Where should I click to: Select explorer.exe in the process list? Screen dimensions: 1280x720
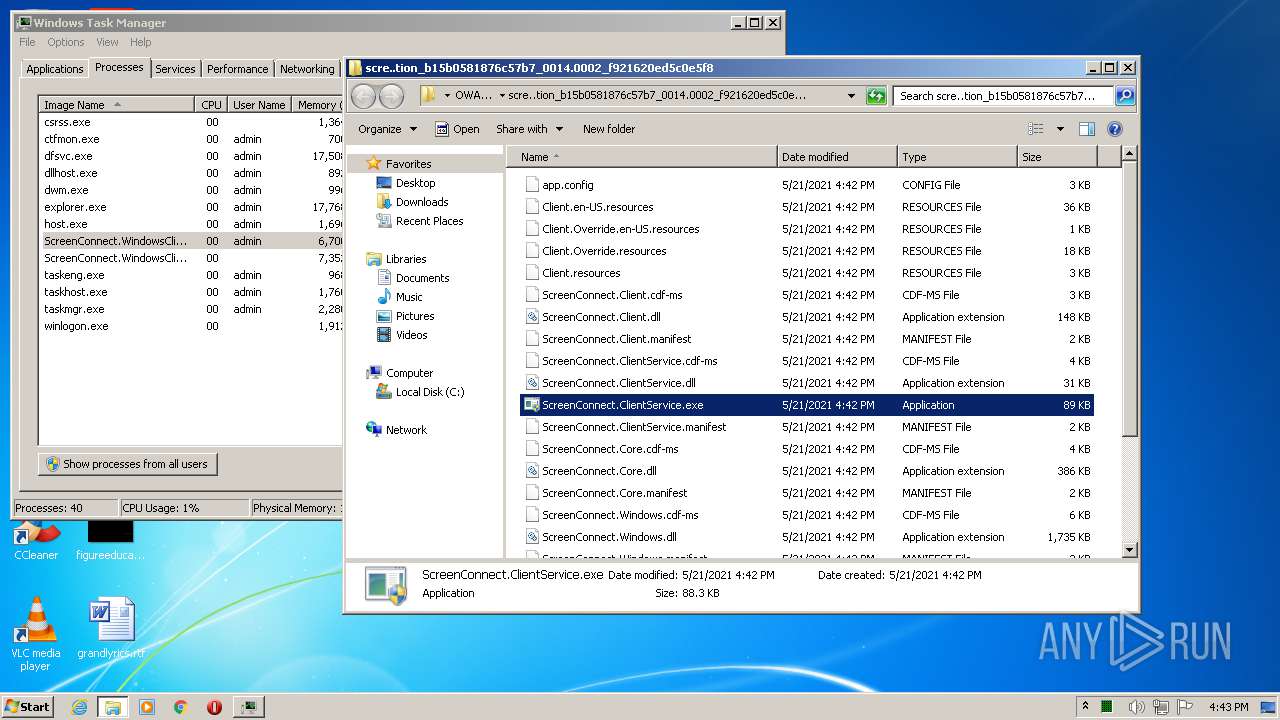[x=191, y=207]
